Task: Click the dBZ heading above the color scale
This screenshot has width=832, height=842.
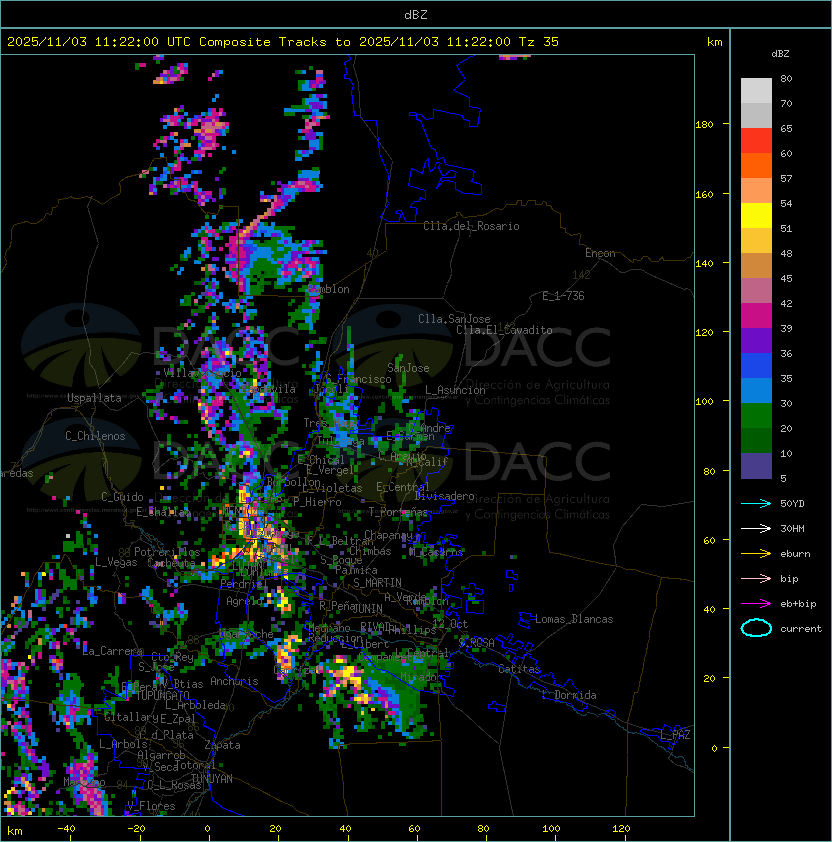Action: [780, 54]
